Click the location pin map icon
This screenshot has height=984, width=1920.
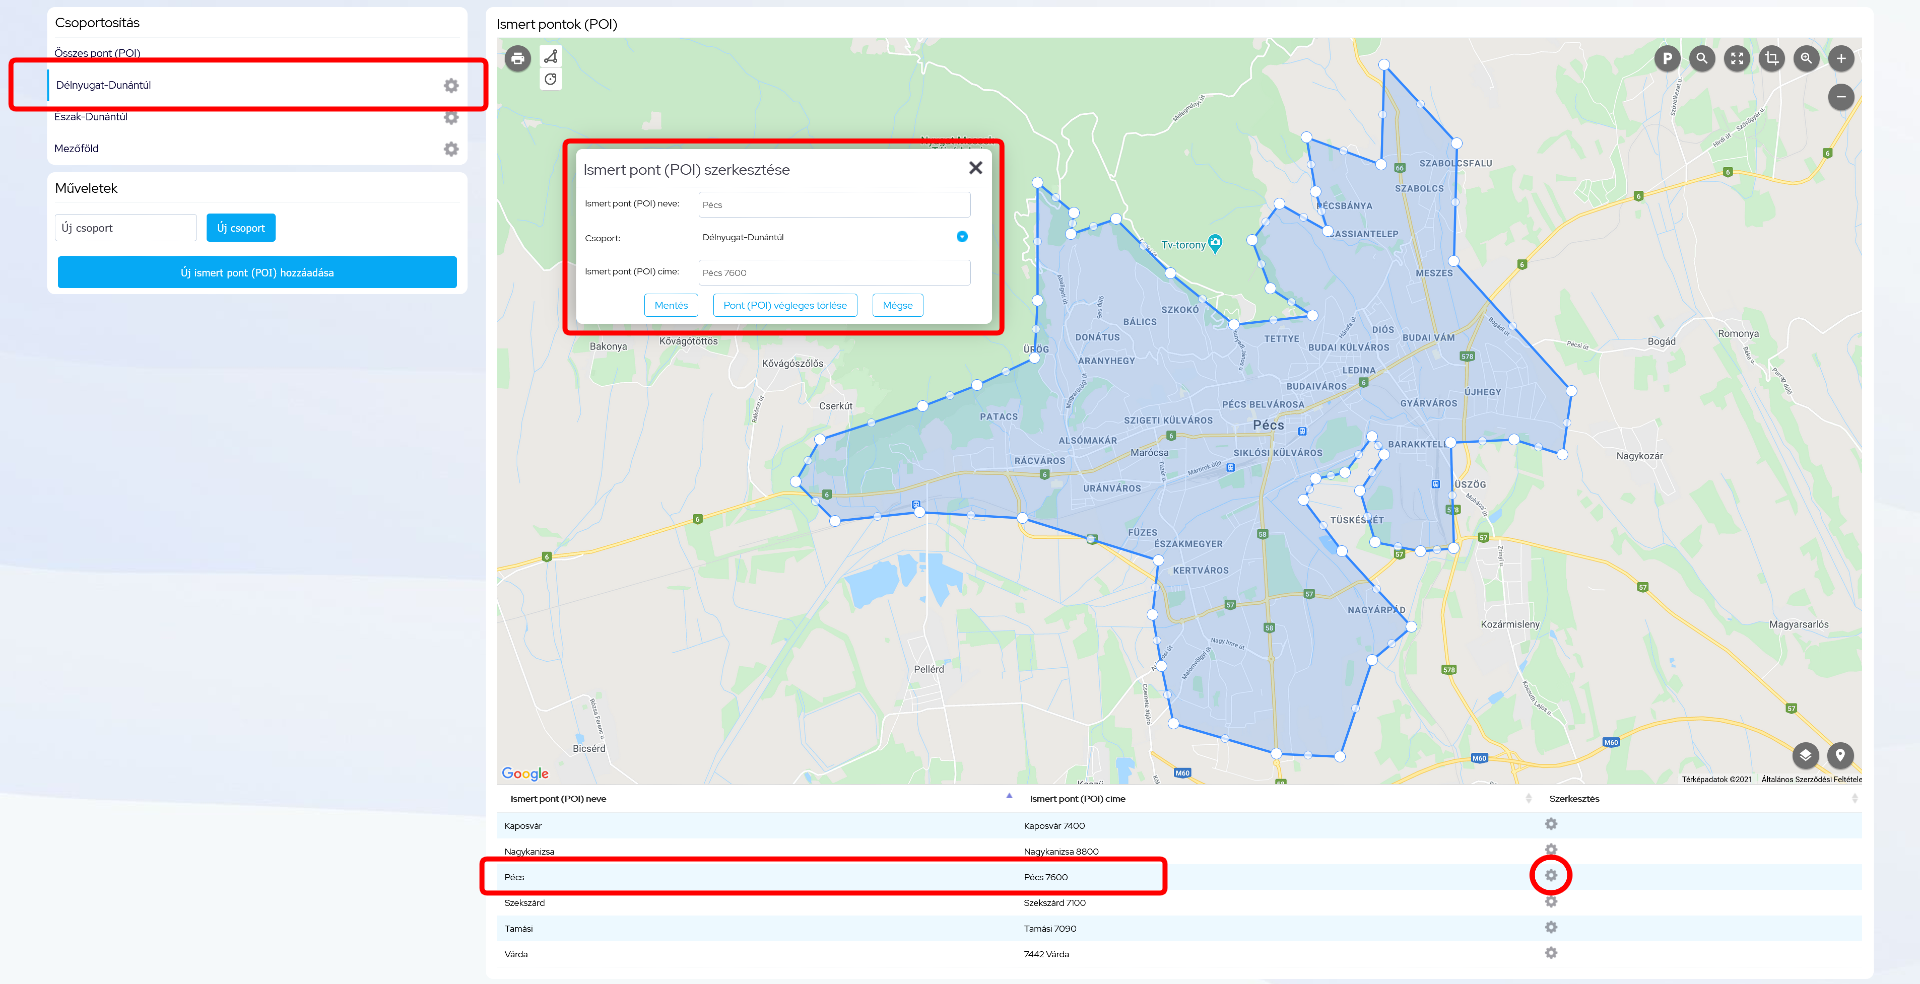pos(1840,755)
